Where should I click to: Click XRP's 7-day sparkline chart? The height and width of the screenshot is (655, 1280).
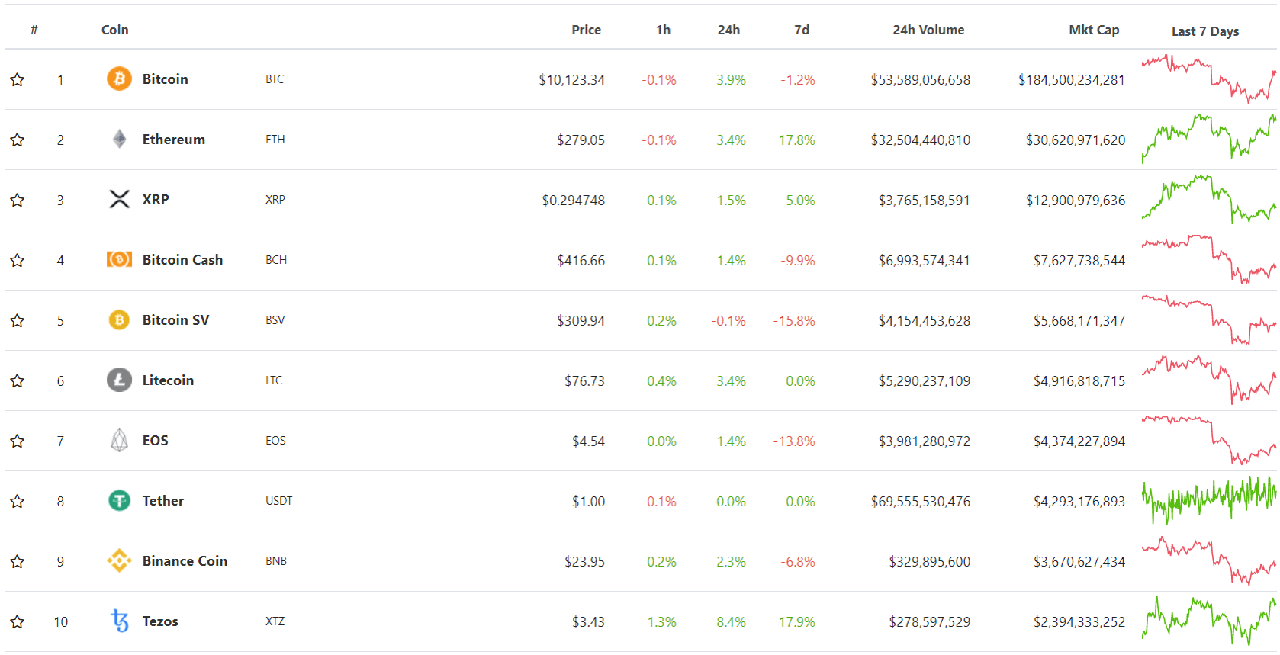(1209, 199)
